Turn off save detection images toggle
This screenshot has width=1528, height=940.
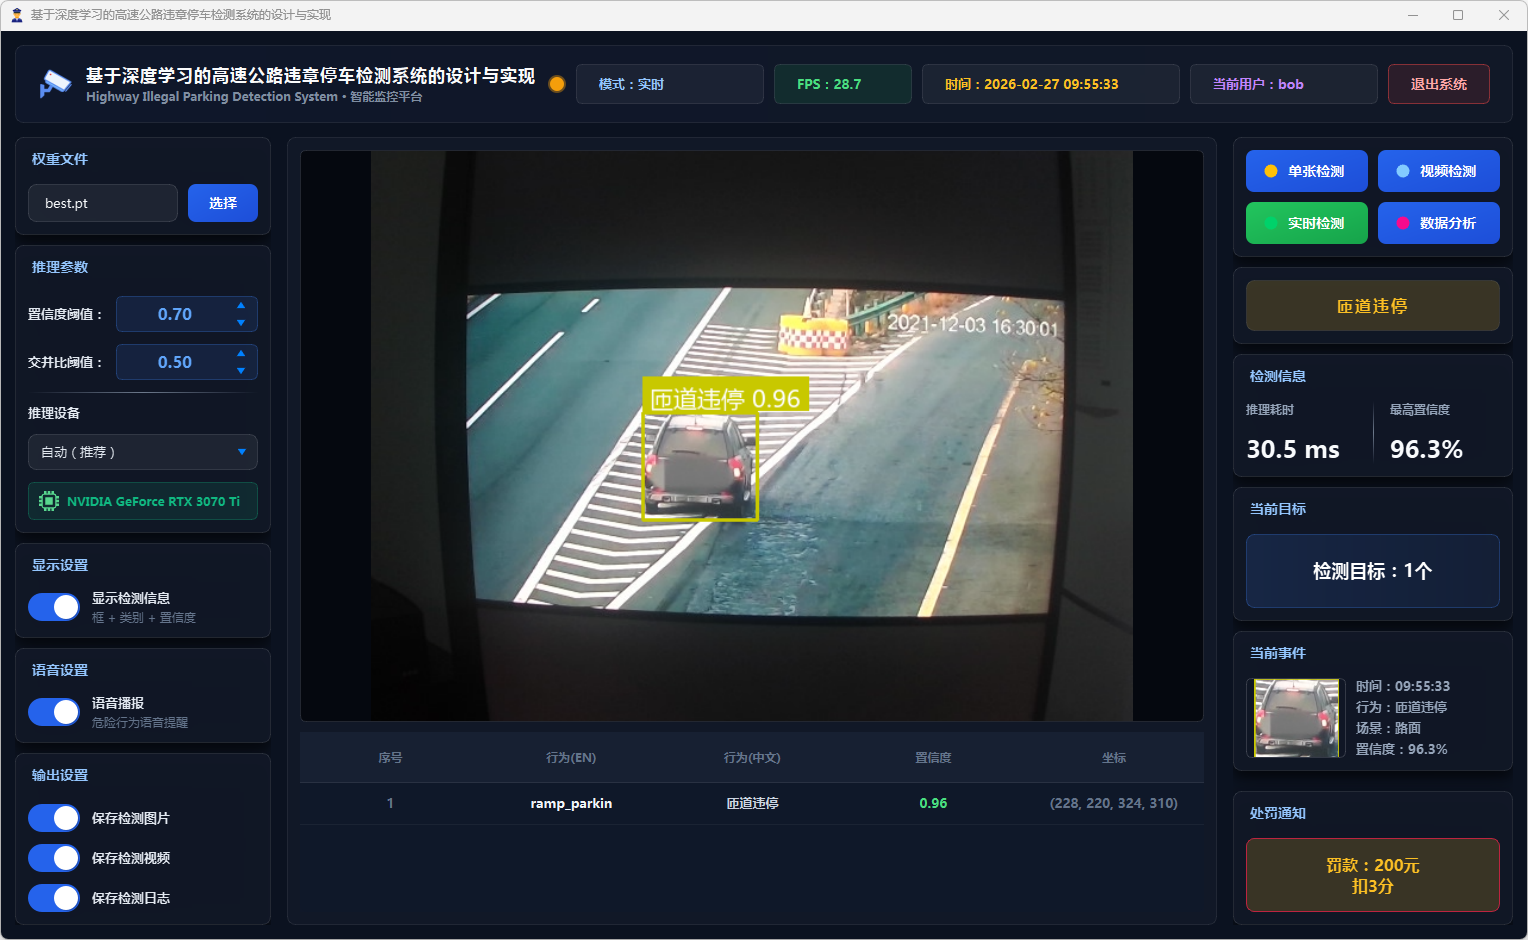point(54,818)
